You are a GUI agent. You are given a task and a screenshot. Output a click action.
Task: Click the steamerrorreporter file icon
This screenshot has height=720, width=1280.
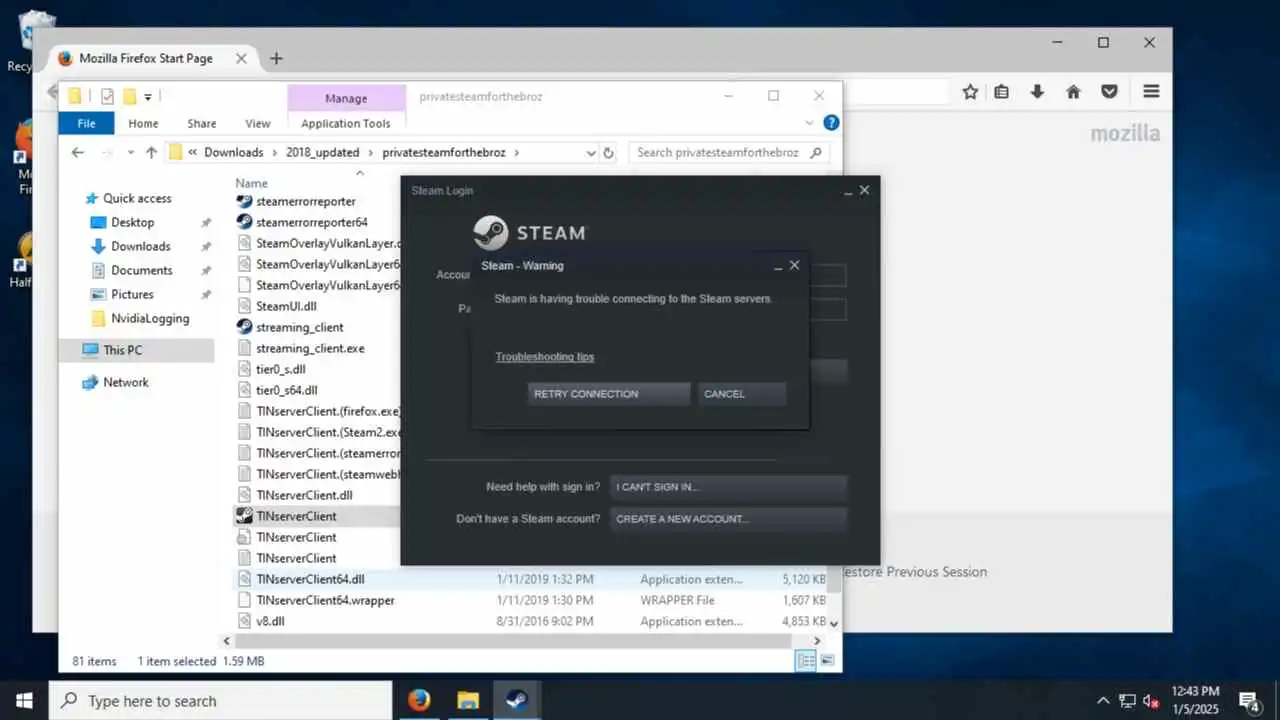244,201
